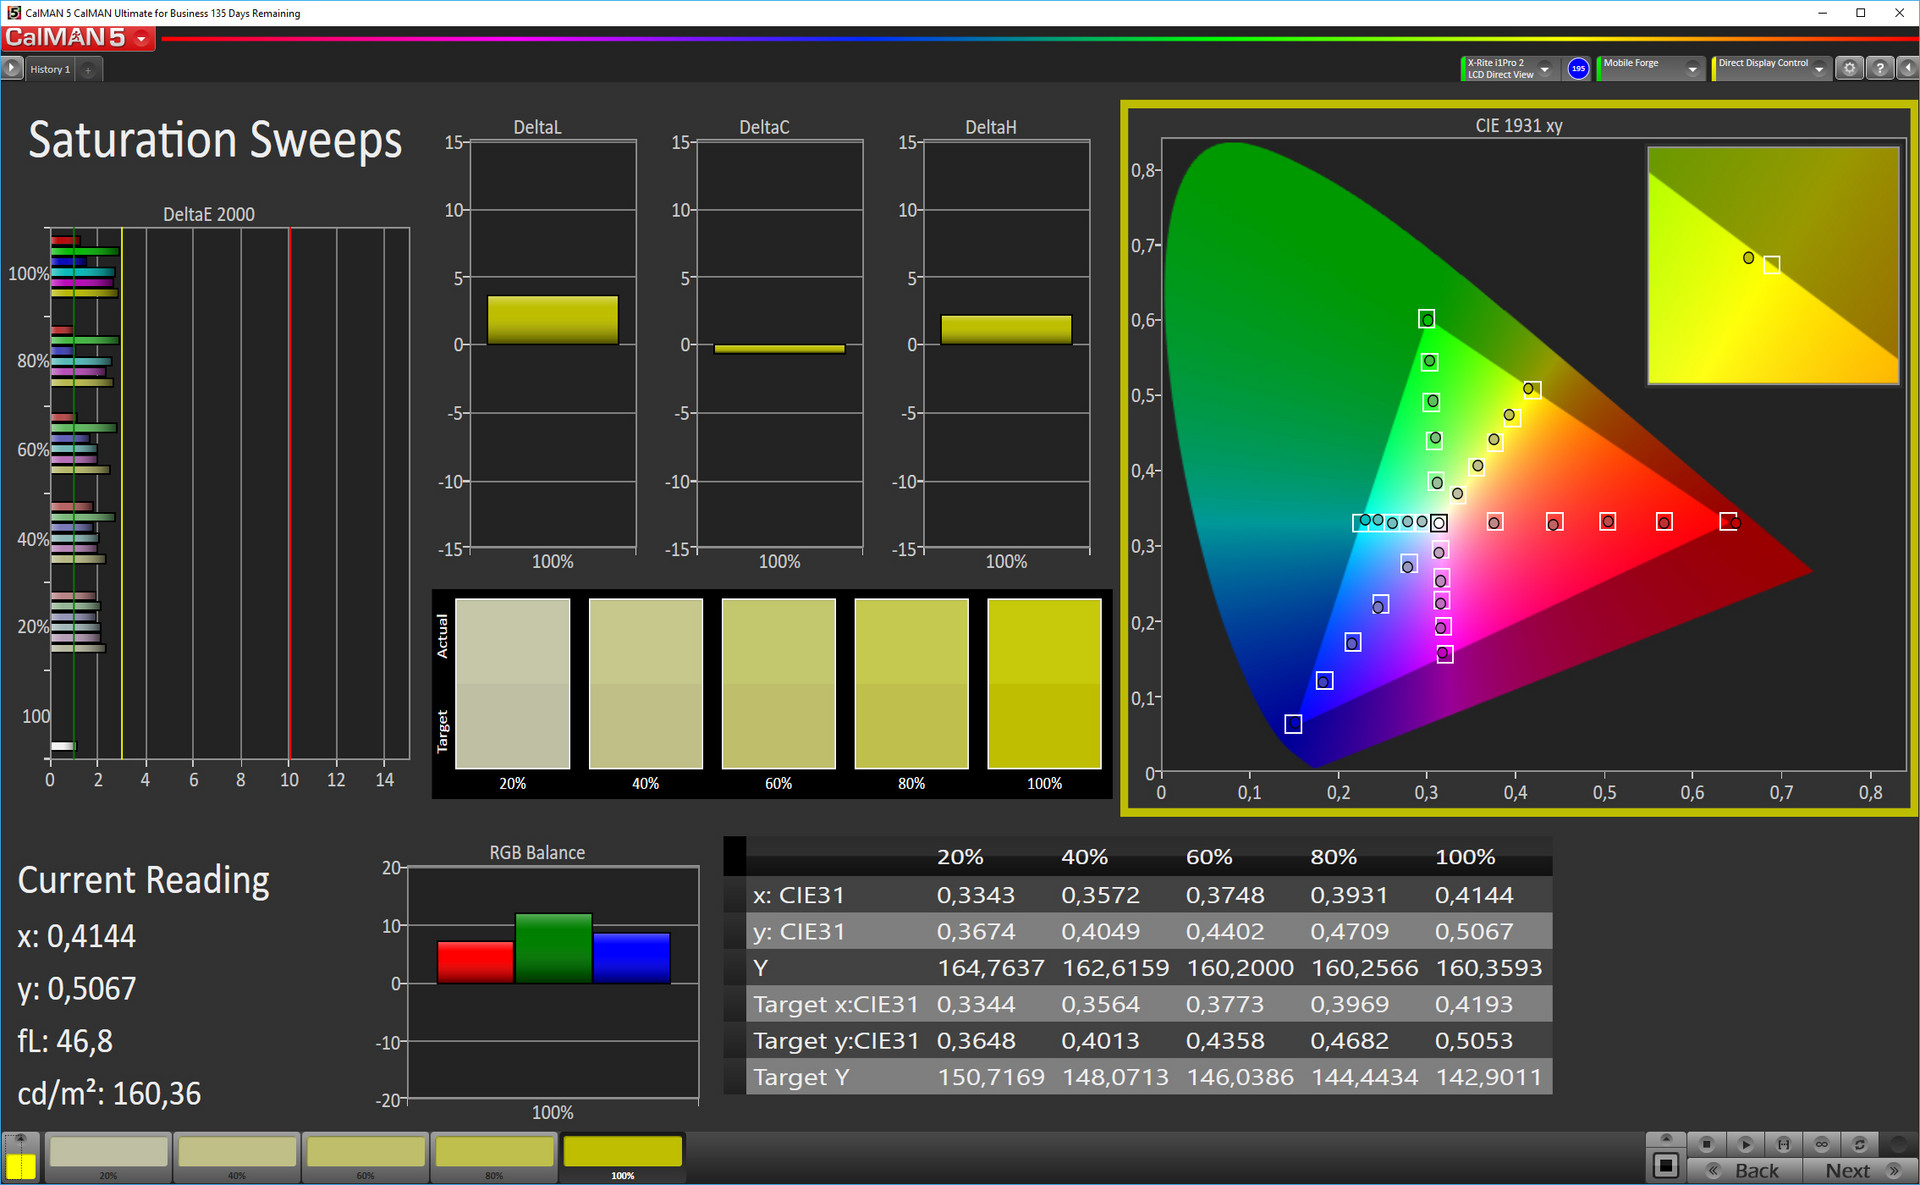Click the help question mark icon
1920x1185 pixels.
[x=1880, y=68]
